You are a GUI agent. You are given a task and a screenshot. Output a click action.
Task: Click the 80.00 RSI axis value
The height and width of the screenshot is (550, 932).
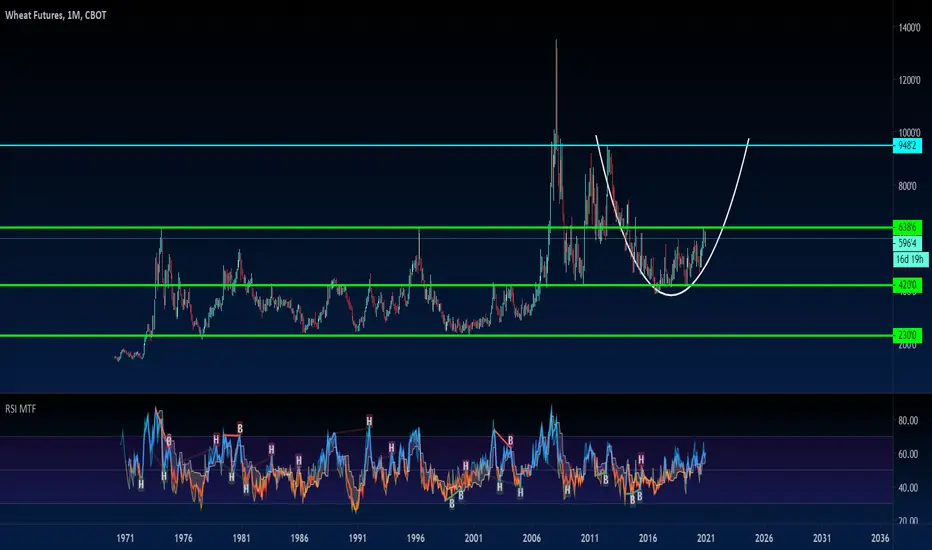pos(908,420)
